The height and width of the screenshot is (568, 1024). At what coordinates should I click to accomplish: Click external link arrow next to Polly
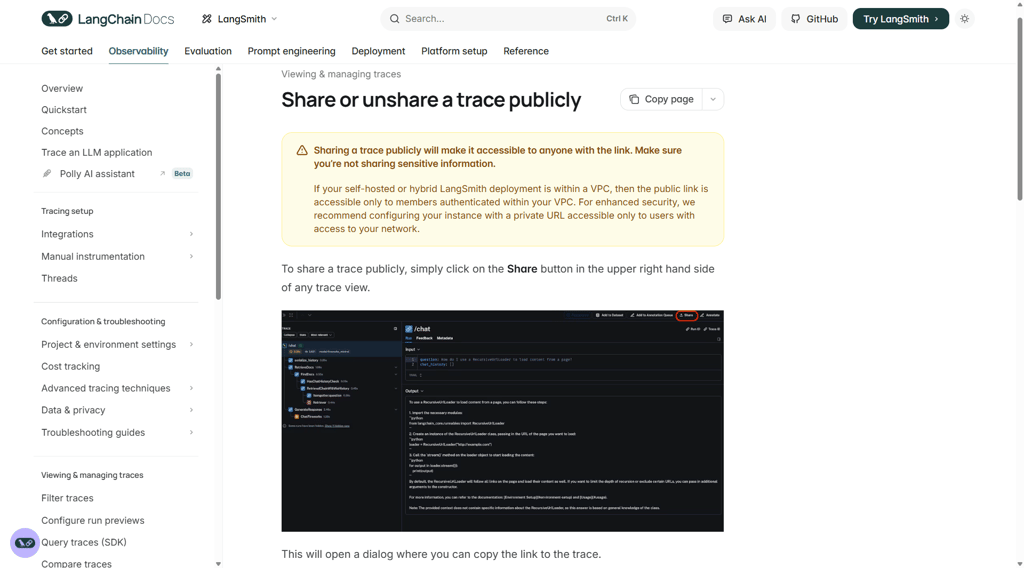pos(162,174)
